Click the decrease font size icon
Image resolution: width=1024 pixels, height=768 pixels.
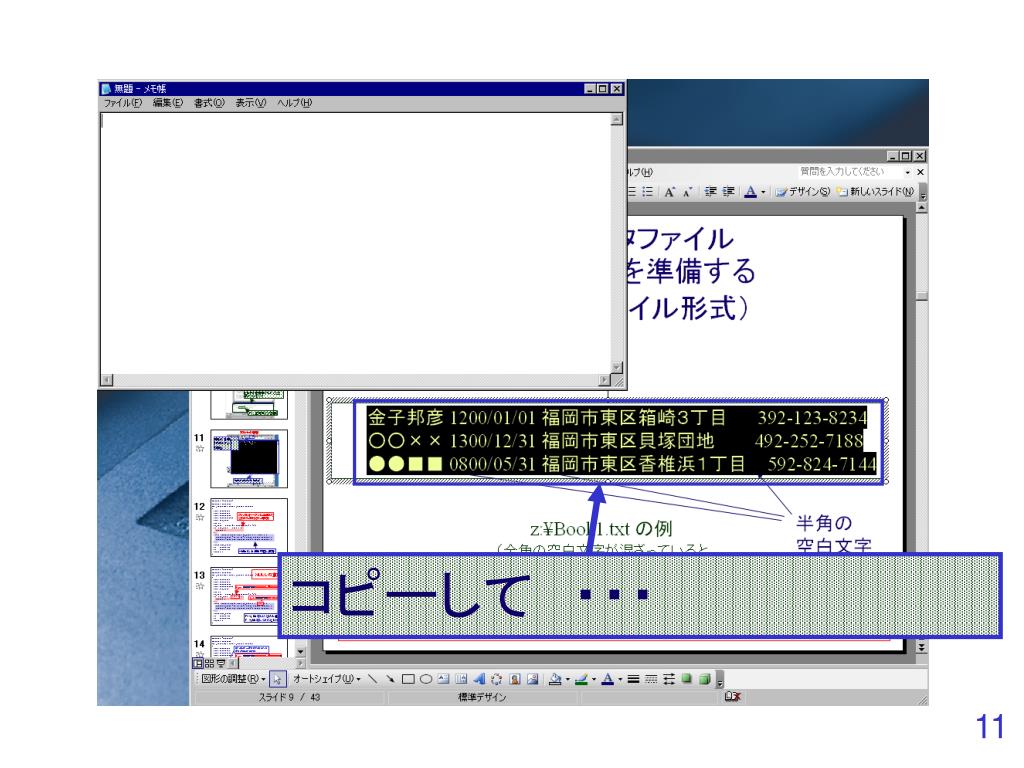click(687, 191)
